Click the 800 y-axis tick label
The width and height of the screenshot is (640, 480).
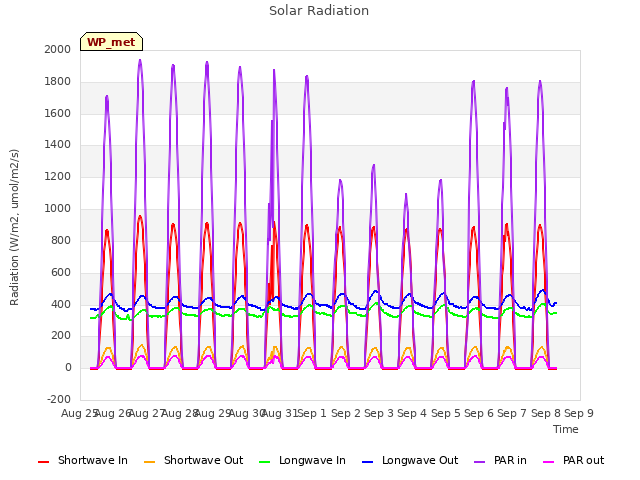[x=61, y=240]
